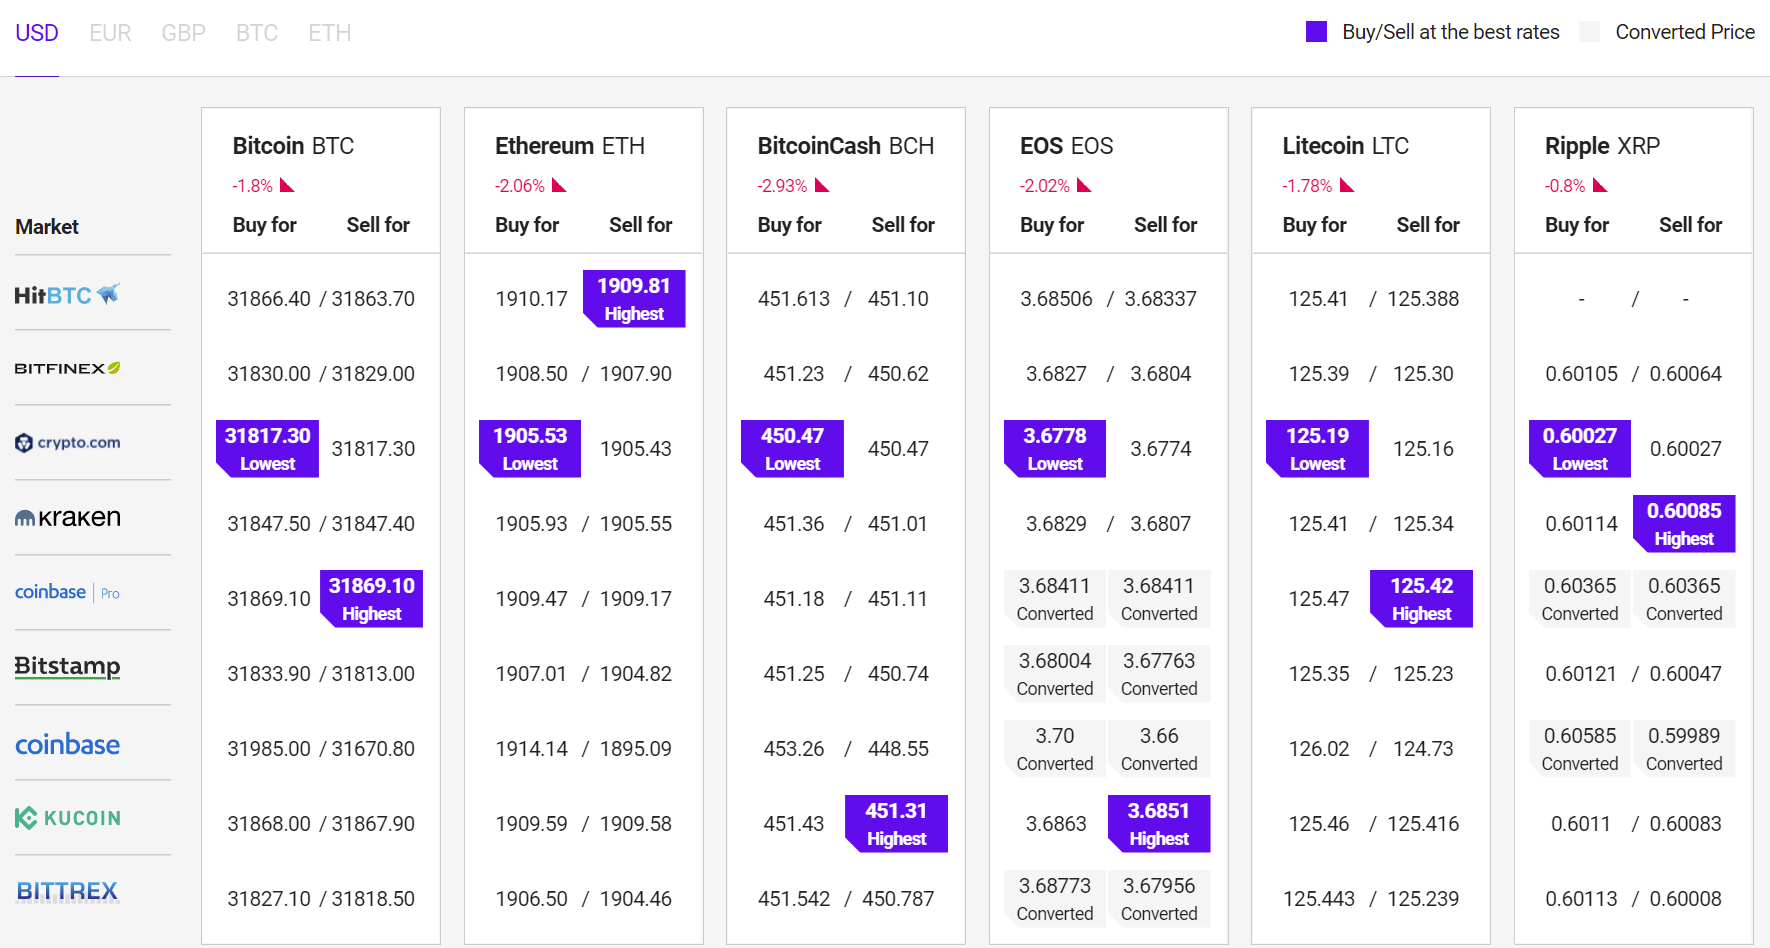
Task: Open the Bitcoin BTC column header
Action: coord(293,146)
